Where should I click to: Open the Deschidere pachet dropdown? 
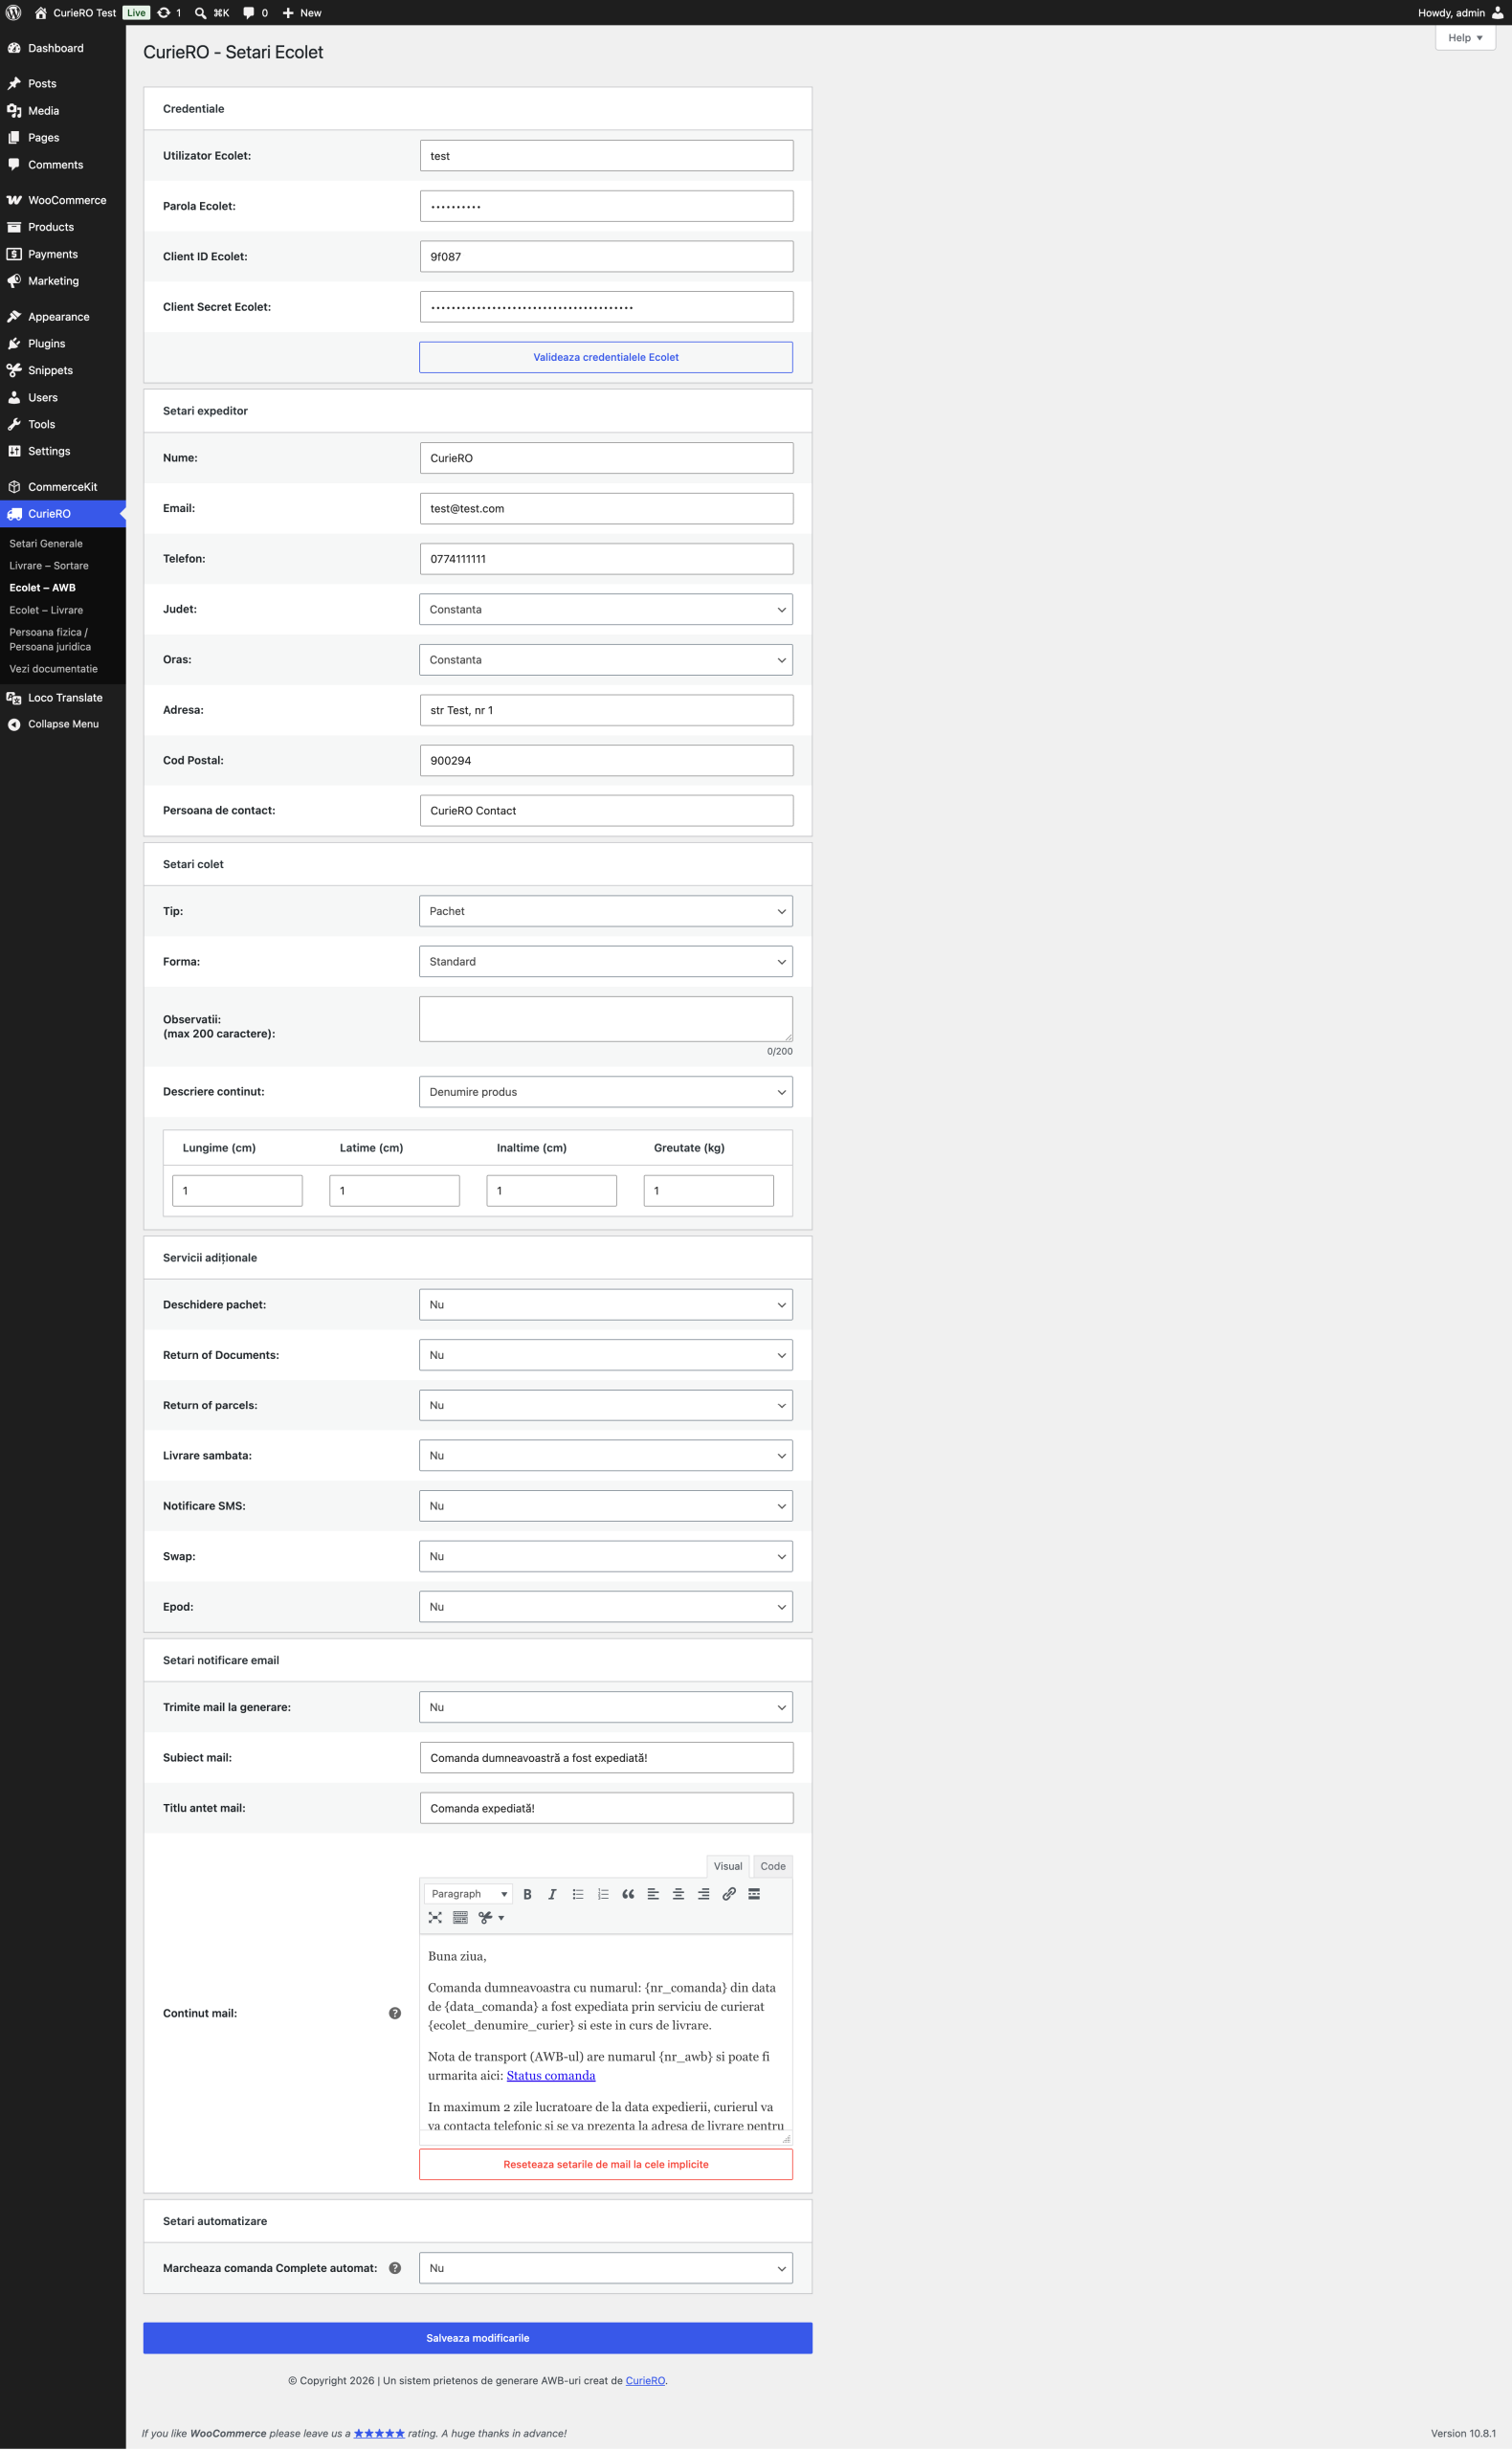point(606,1305)
